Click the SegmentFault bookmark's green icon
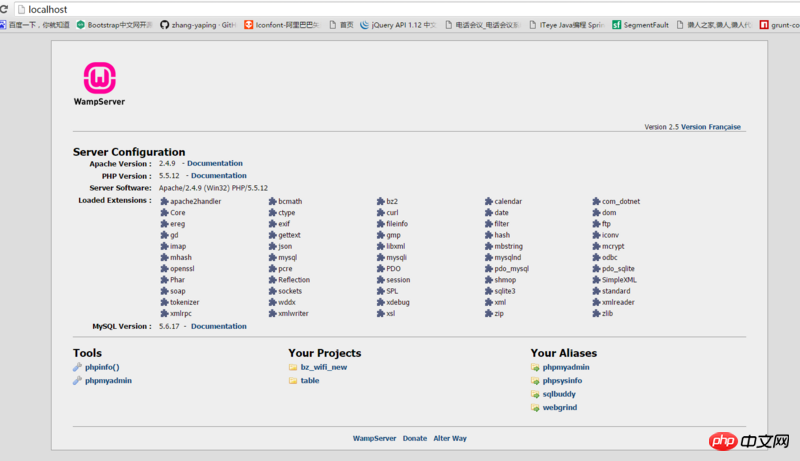 (617, 24)
